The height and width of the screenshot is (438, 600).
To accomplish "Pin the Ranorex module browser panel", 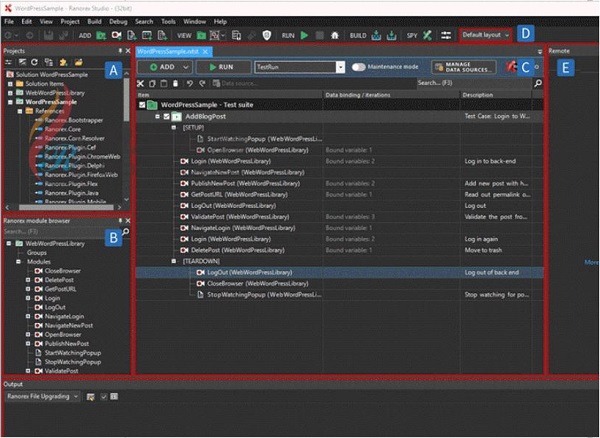I will [118, 219].
